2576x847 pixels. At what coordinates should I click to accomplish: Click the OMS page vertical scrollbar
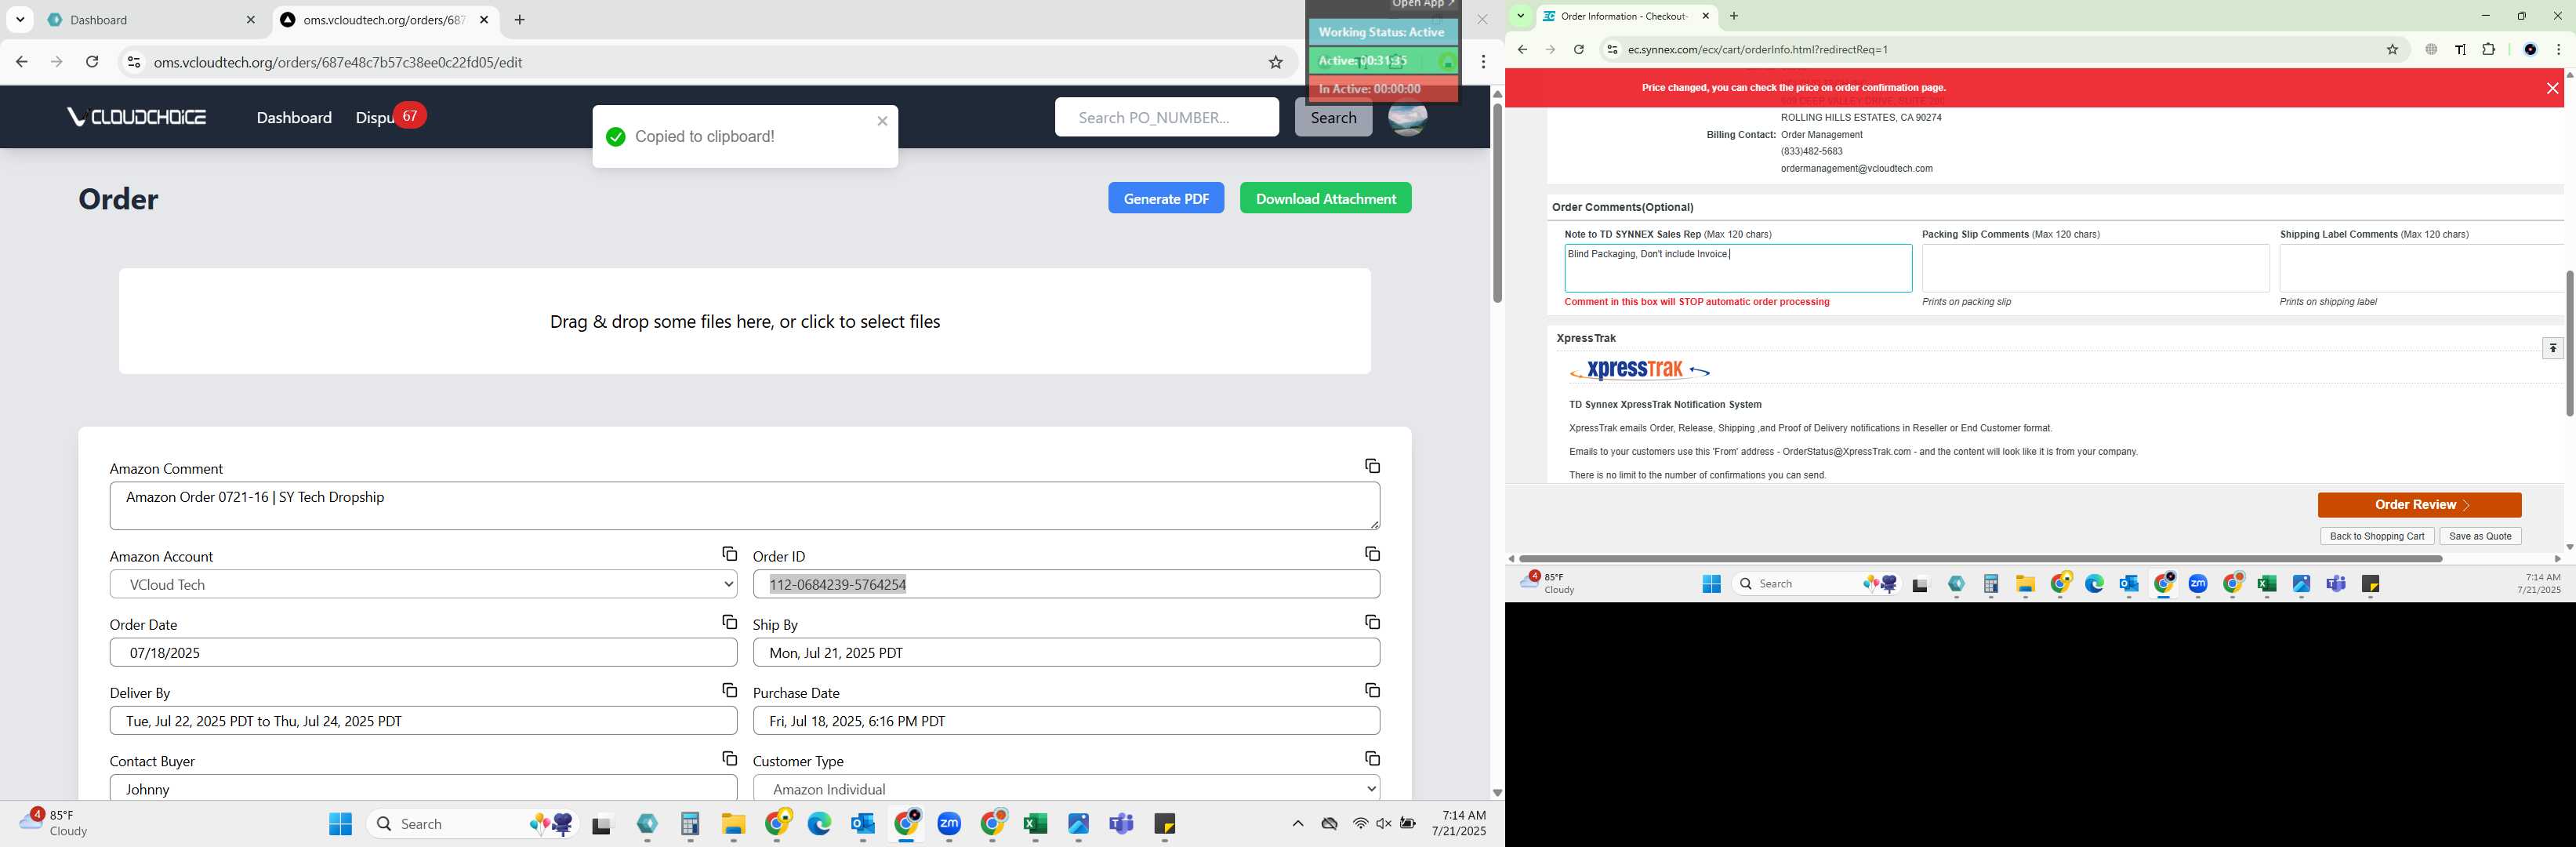(x=1497, y=205)
